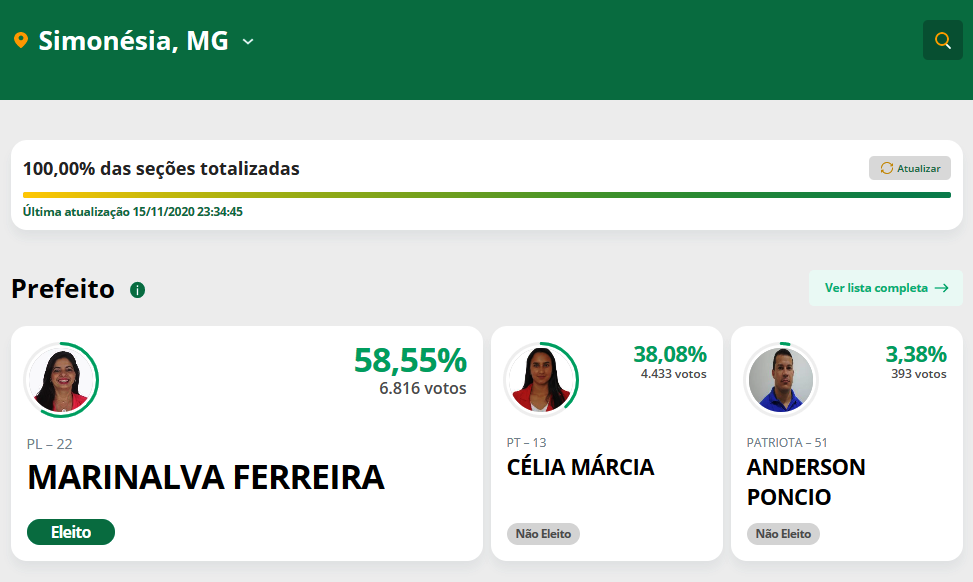Refresh results with the Atualizar button
The width and height of the screenshot is (973, 582).
pyautogui.click(x=910, y=168)
